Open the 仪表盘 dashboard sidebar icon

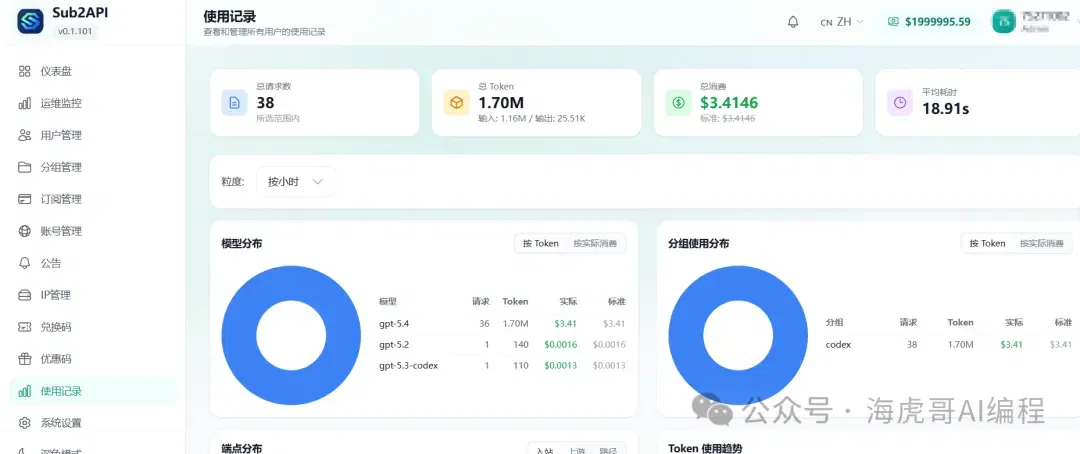click(x=25, y=71)
